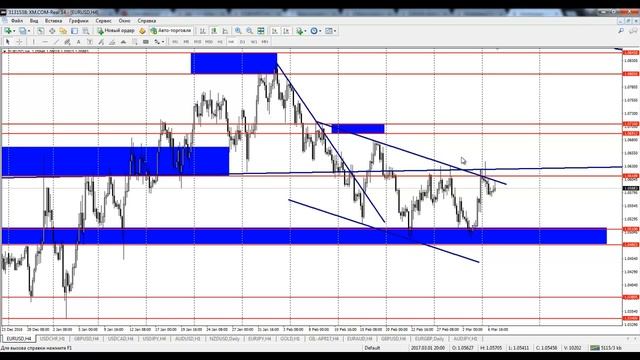Image resolution: width=640 pixels, height=360 pixels.
Task: Pick the rectangle shape tool
Action: point(146,42)
